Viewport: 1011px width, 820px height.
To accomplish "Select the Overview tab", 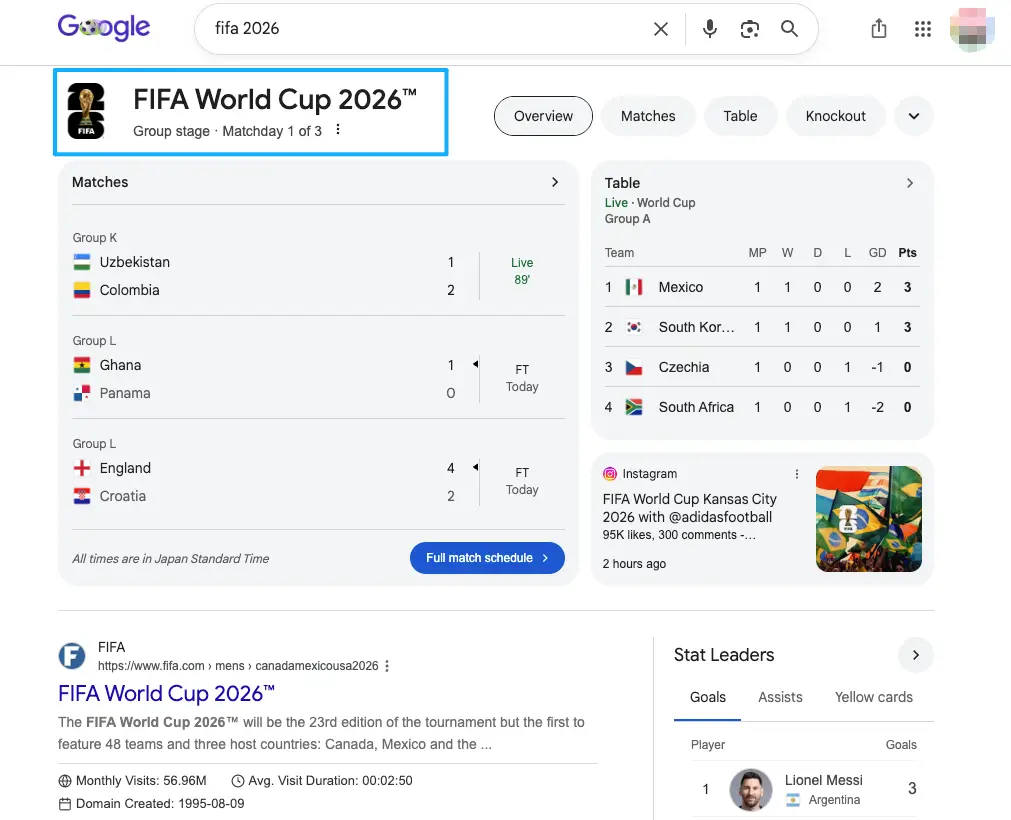I will [543, 116].
